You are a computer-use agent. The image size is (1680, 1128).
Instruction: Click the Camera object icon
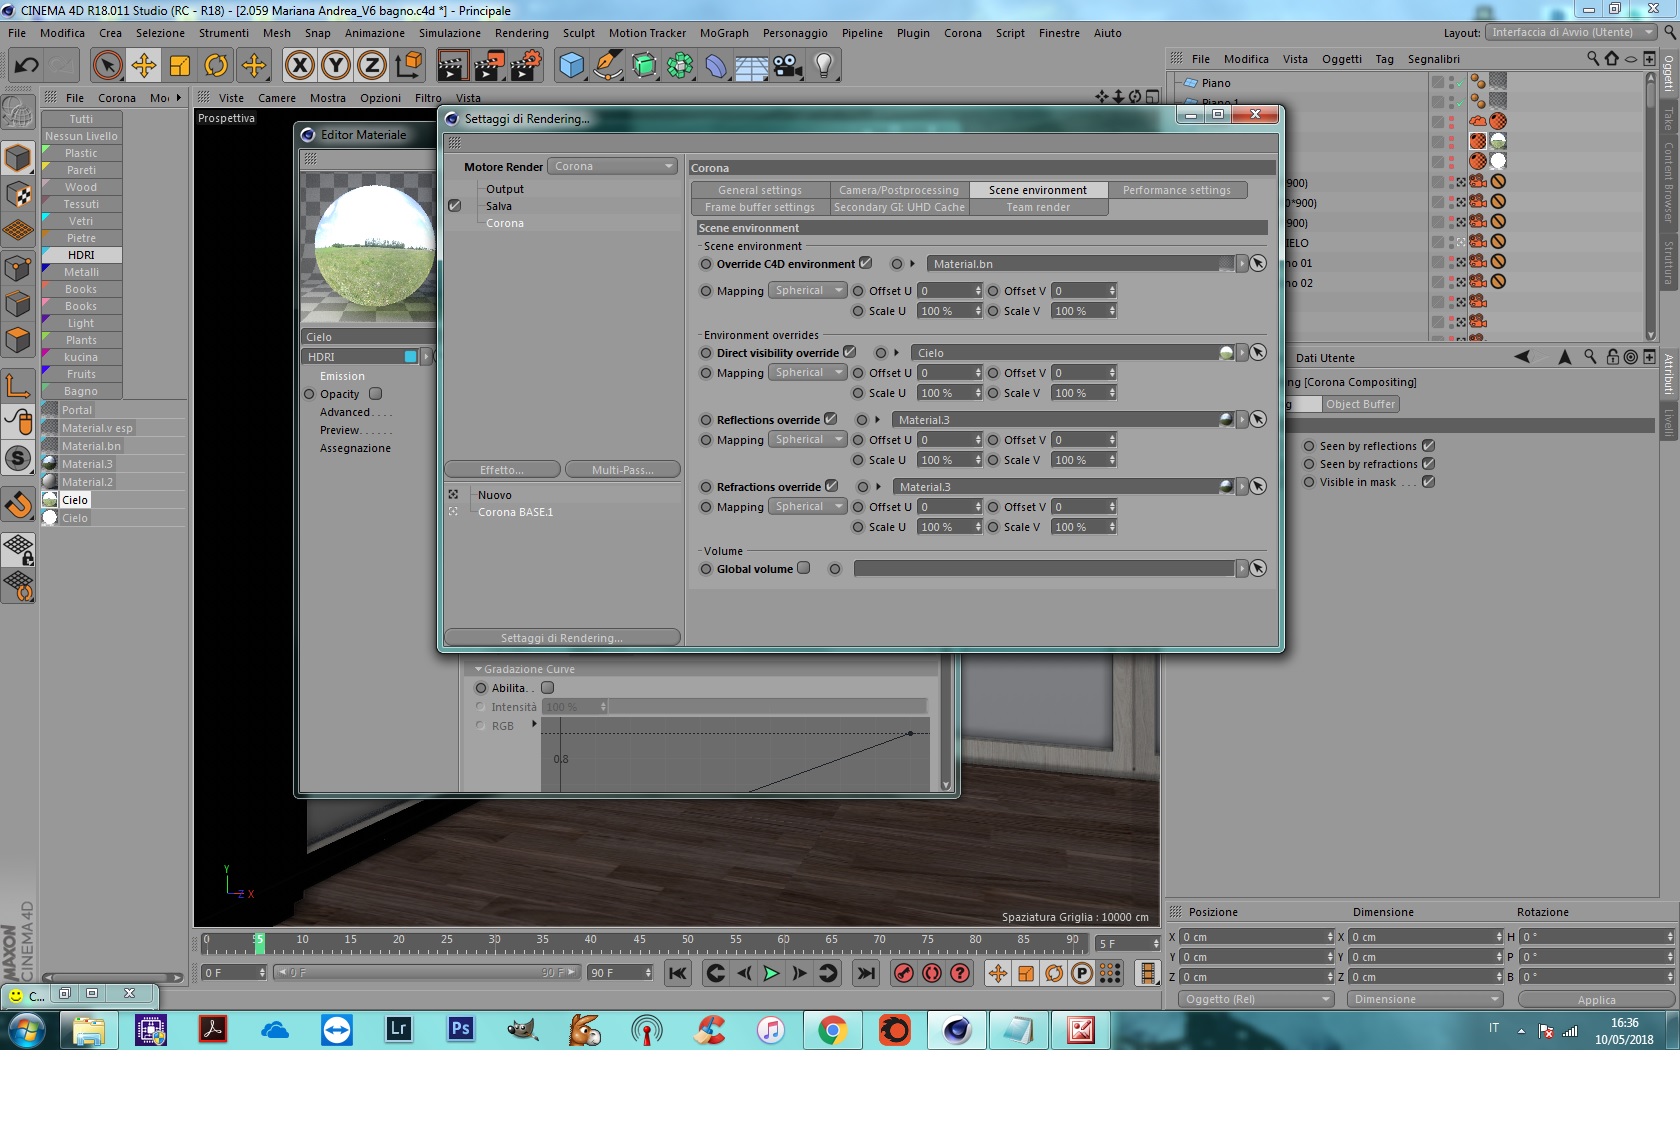pyautogui.click(x=788, y=66)
